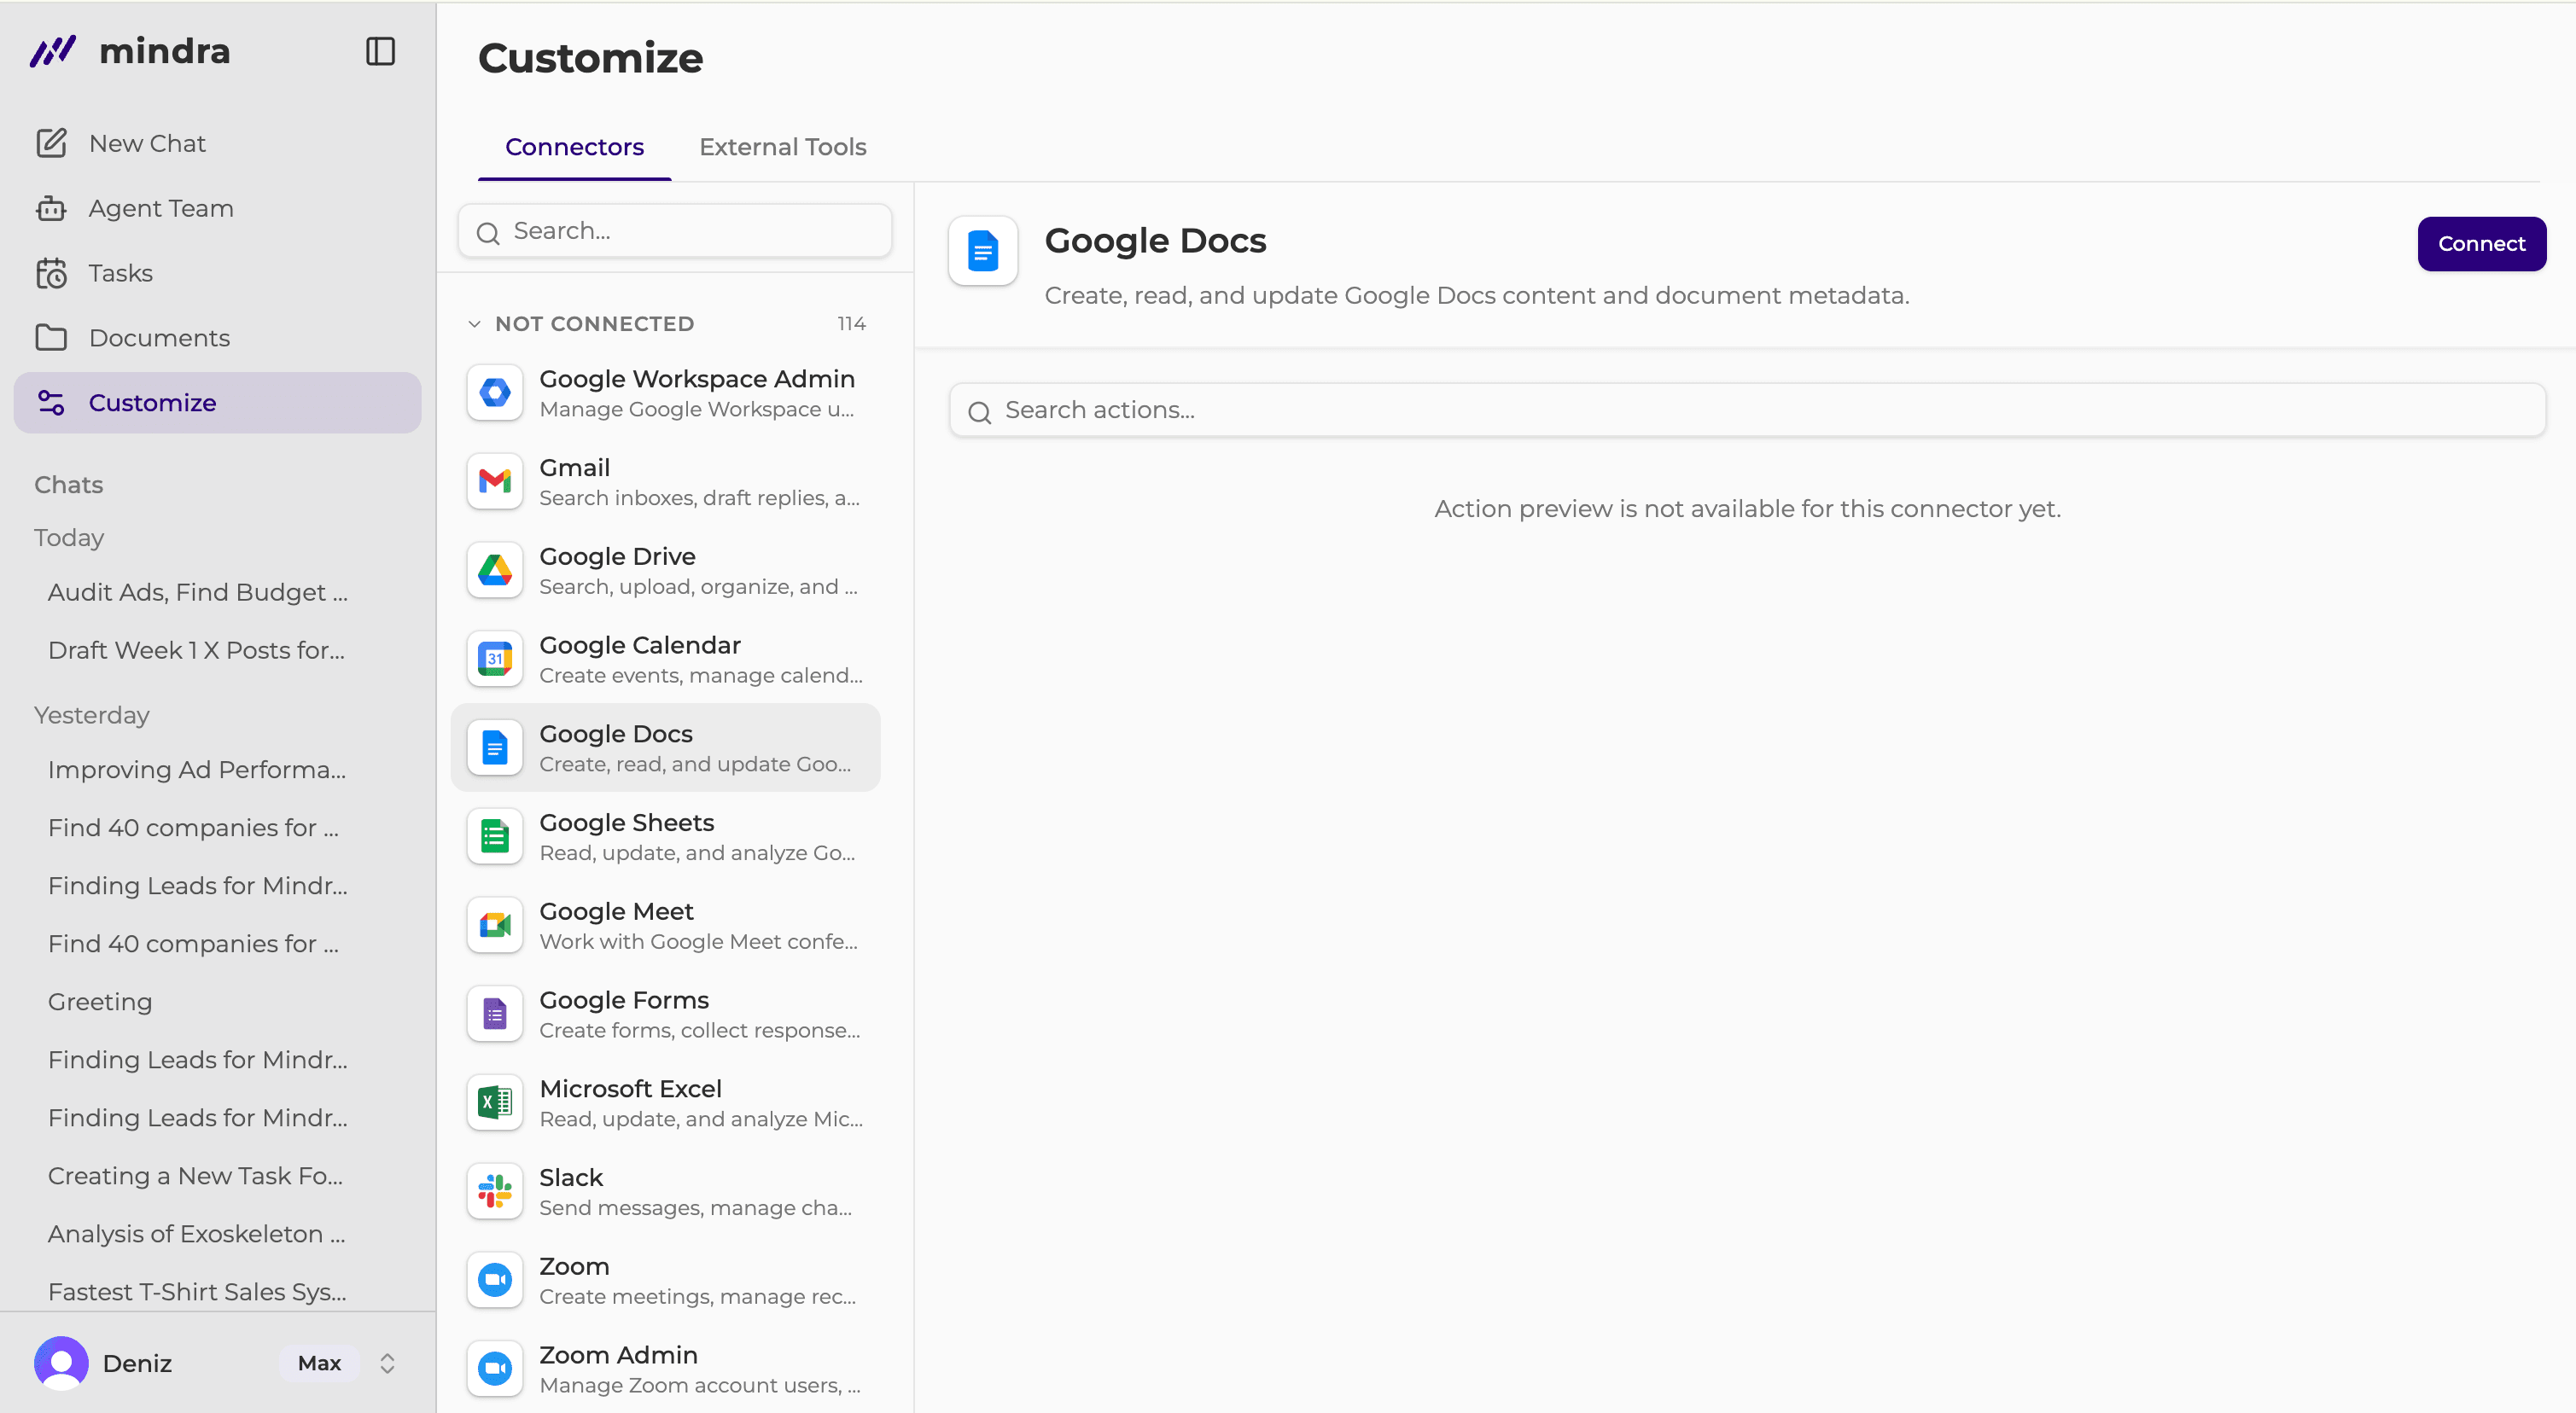The image size is (2576, 1413).
Task: Open the 'Greeting' chat
Action: 100,1001
